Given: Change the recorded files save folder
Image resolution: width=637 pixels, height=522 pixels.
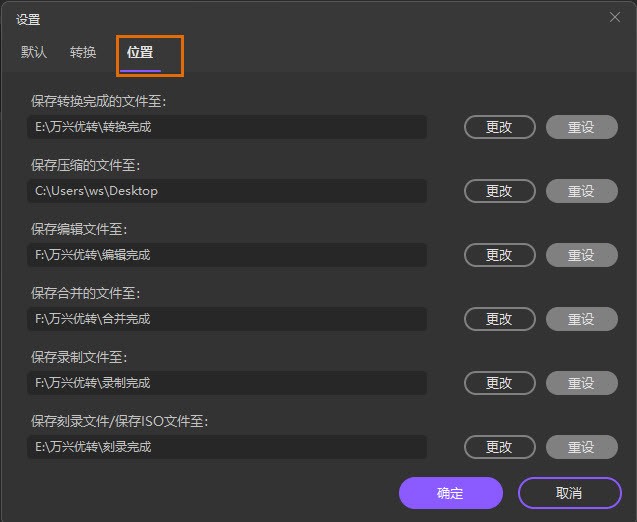Looking at the screenshot, I should coord(499,383).
